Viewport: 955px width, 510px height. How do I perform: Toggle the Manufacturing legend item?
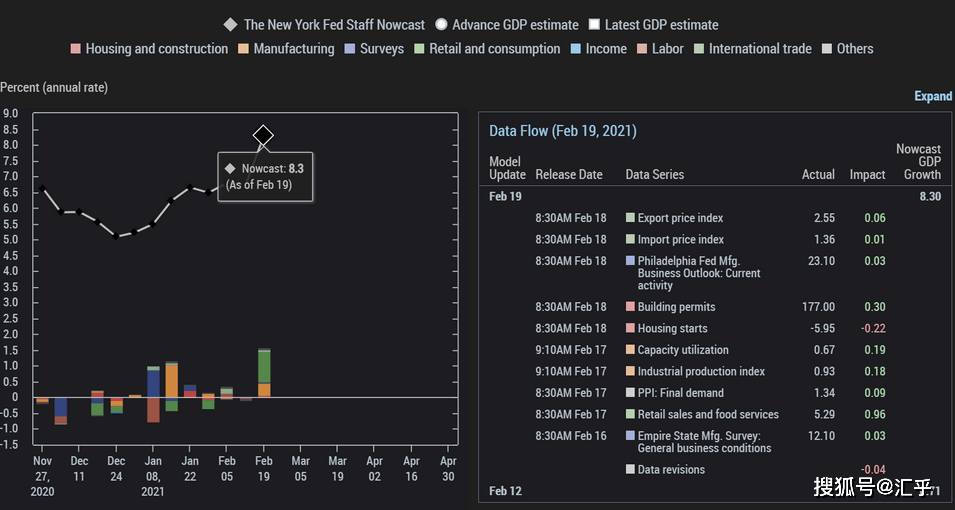(x=286, y=49)
